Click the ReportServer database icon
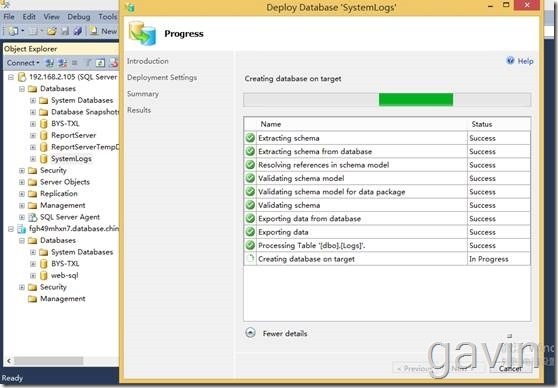 tap(43, 135)
